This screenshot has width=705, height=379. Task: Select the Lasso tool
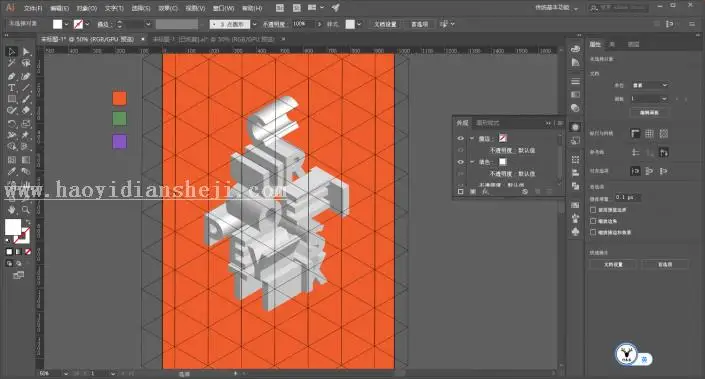pyautogui.click(x=26, y=63)
